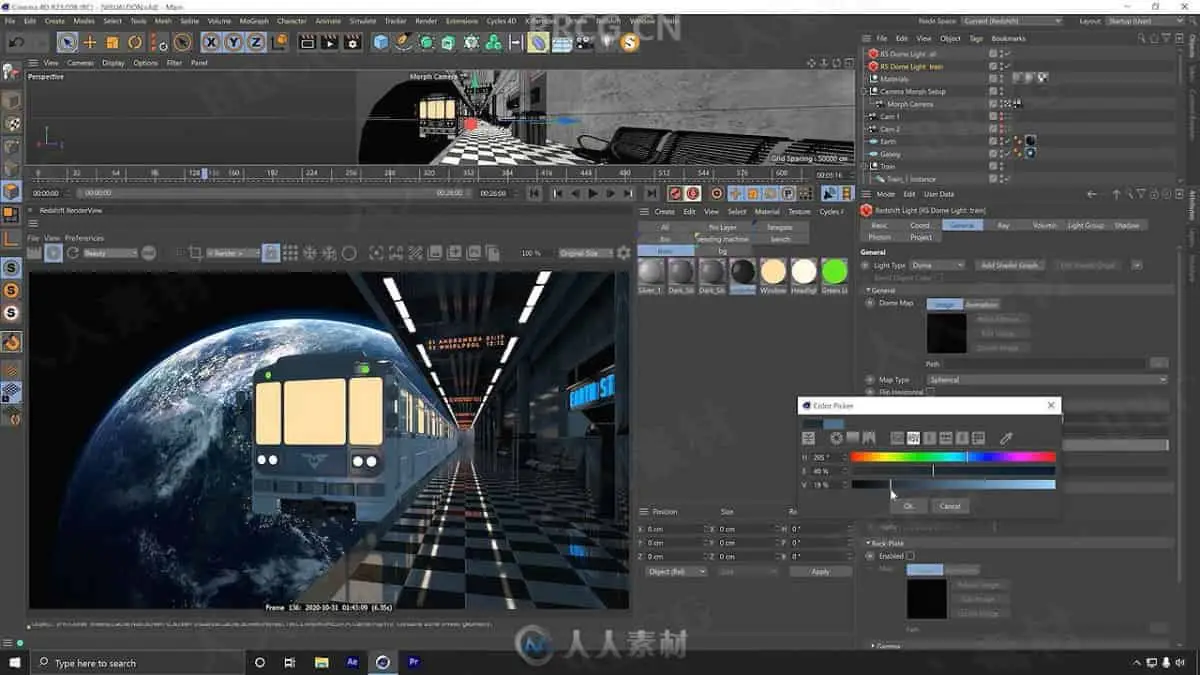Switch to the Volume attribute tab
This screenshot has height=675, width=1200.
coord(1044,225)
